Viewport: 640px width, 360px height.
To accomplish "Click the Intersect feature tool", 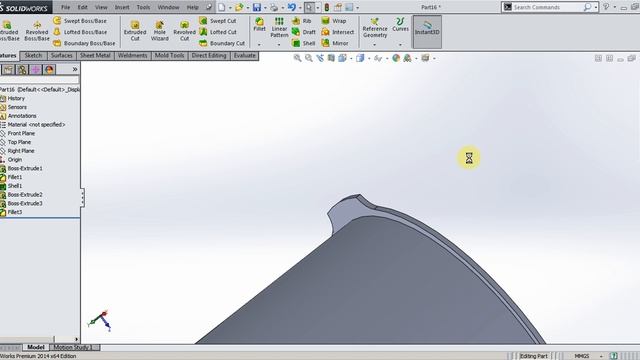I will tap(338, 32).
